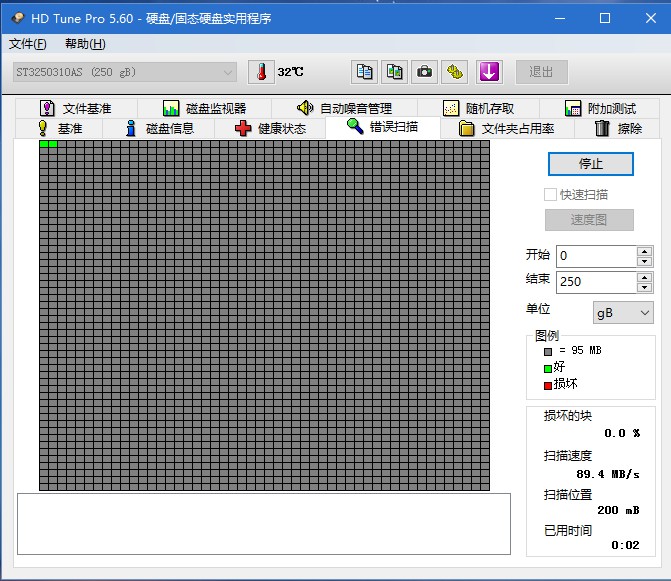The image size is (671, 581).
Task: Open the 文件(F) menu
Action: [28, 44]
